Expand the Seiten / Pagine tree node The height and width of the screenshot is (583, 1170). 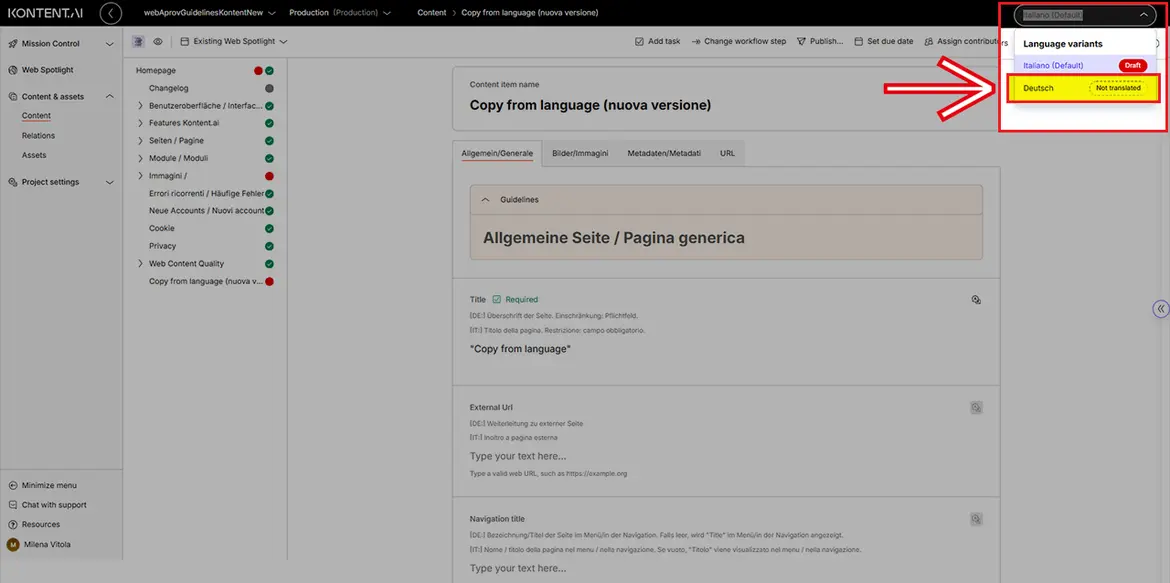(x=140, y=141)
